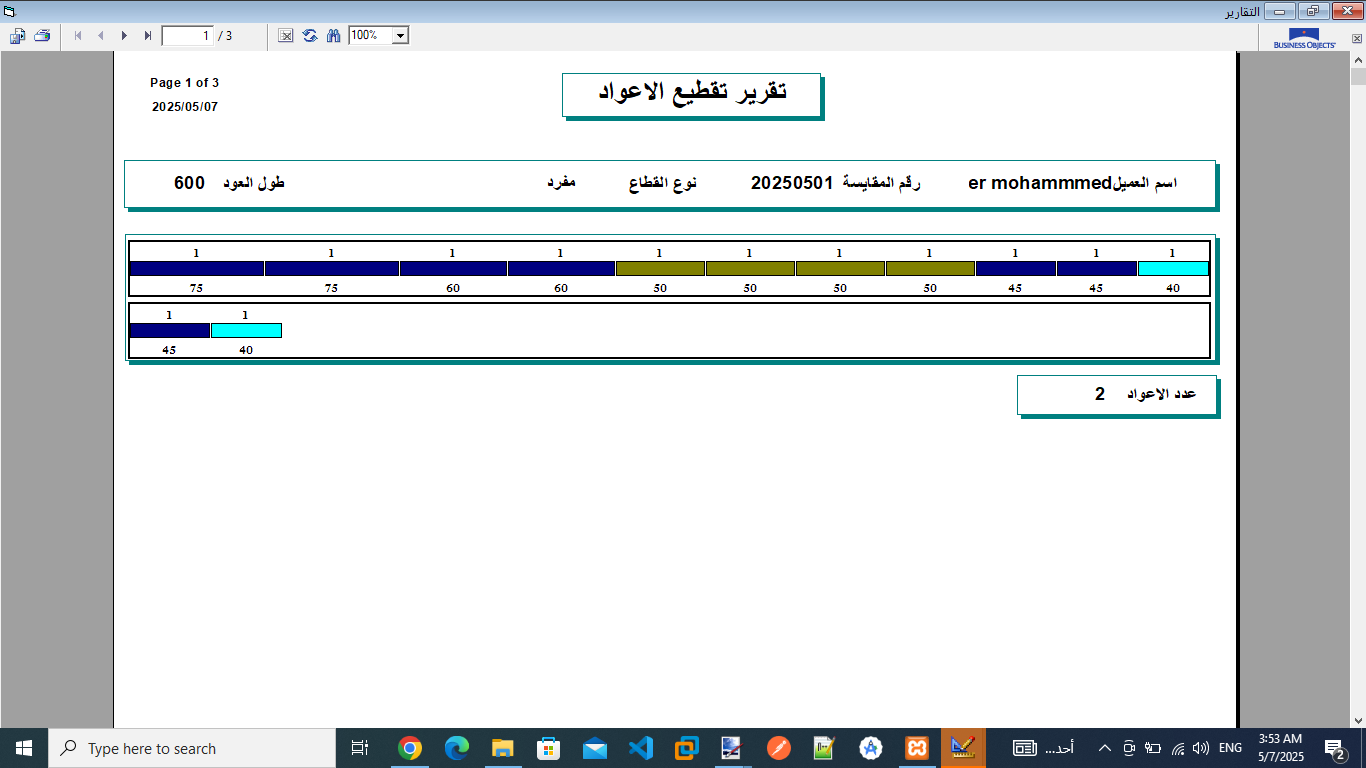Click the page number input field
1366x768 pixels.
(x=188, y=36)
